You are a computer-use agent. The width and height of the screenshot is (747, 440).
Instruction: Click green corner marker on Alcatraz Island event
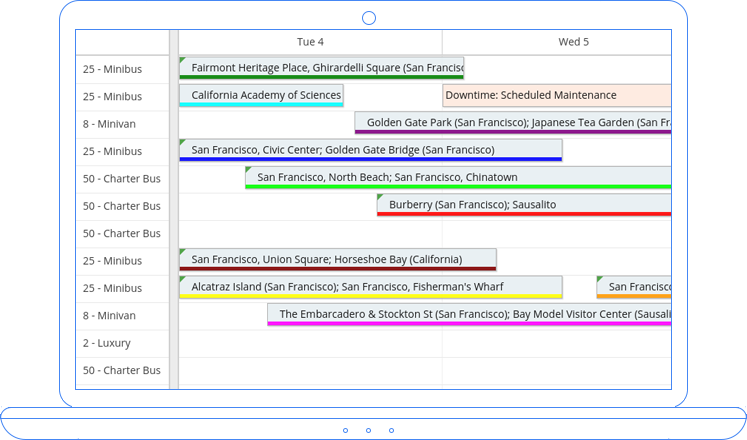pyautogui.click(x=182, y=279)
